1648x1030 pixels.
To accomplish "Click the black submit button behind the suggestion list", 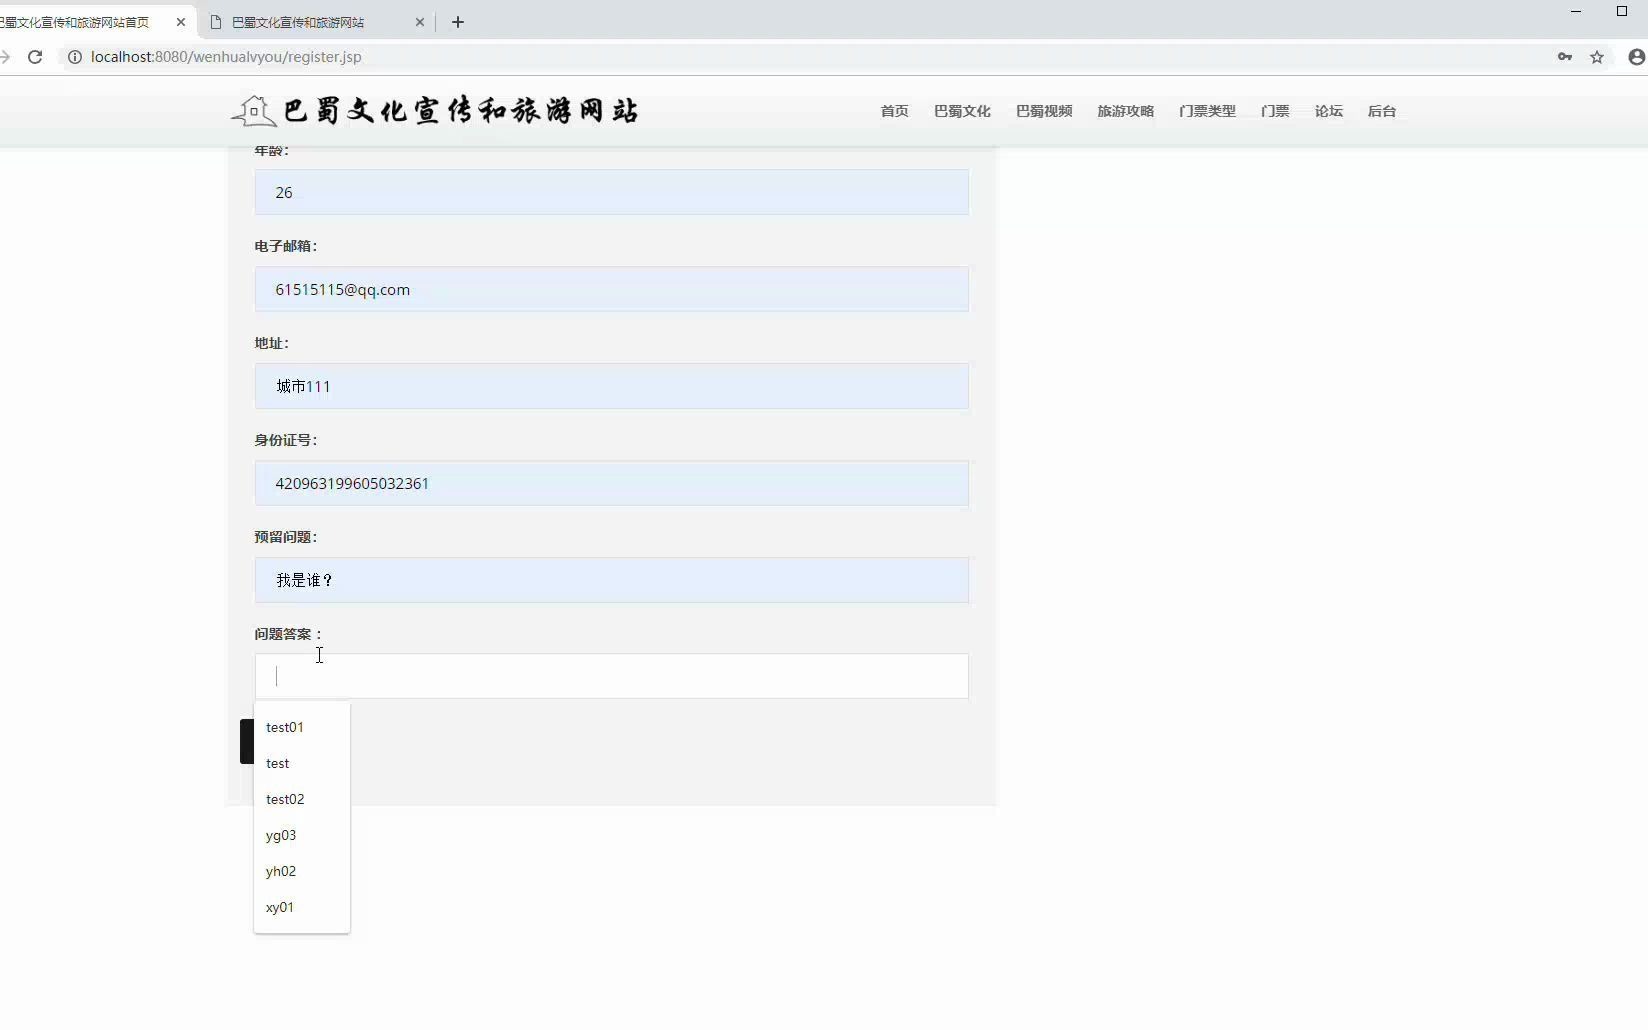I will click(247, 741).
